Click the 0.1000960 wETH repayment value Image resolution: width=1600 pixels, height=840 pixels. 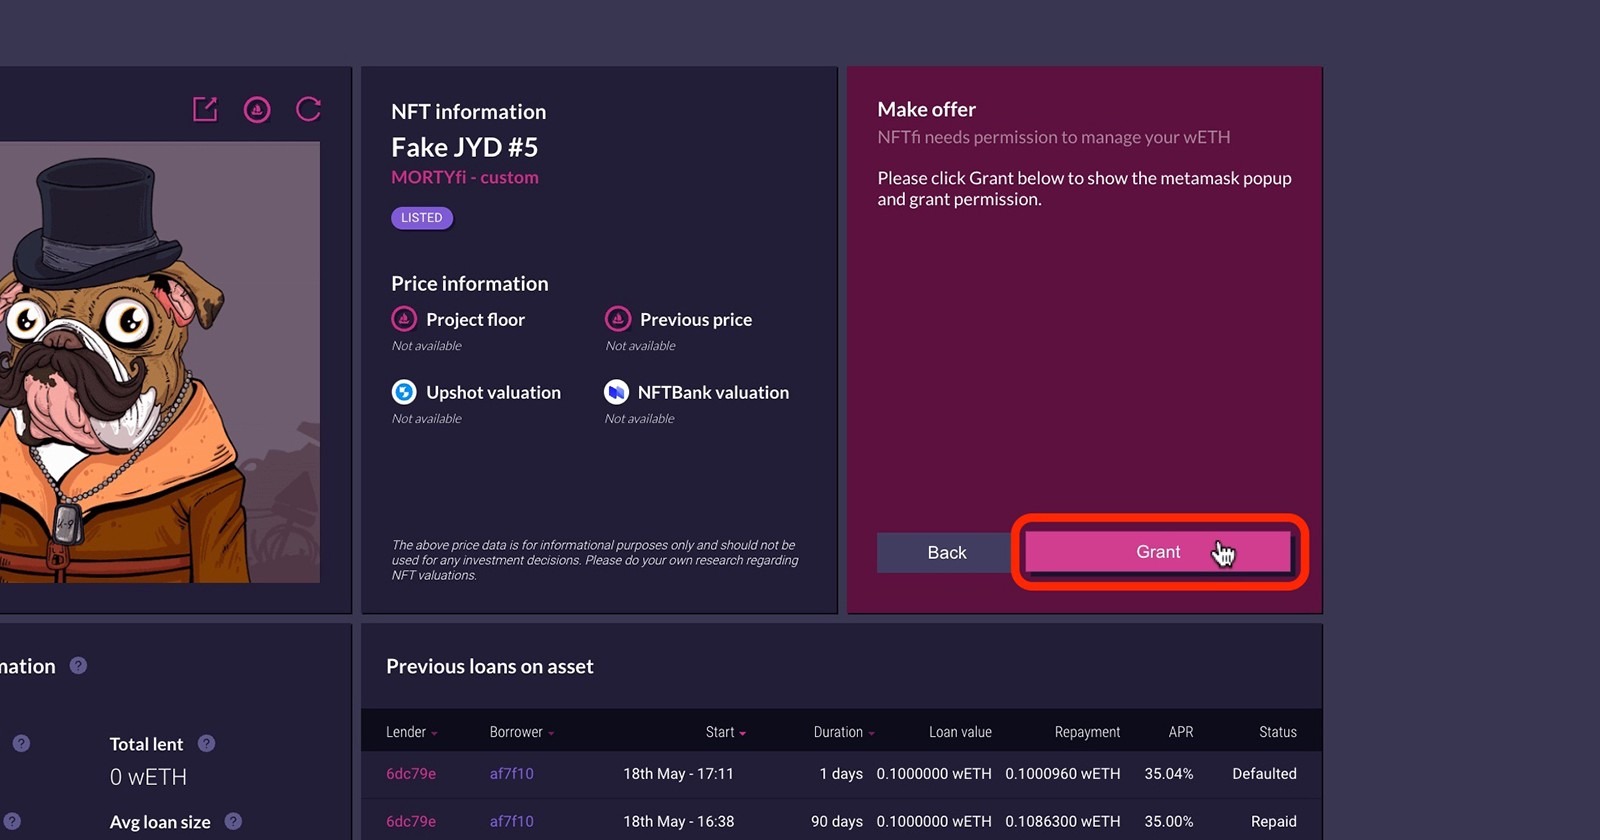pos(1063,774)
